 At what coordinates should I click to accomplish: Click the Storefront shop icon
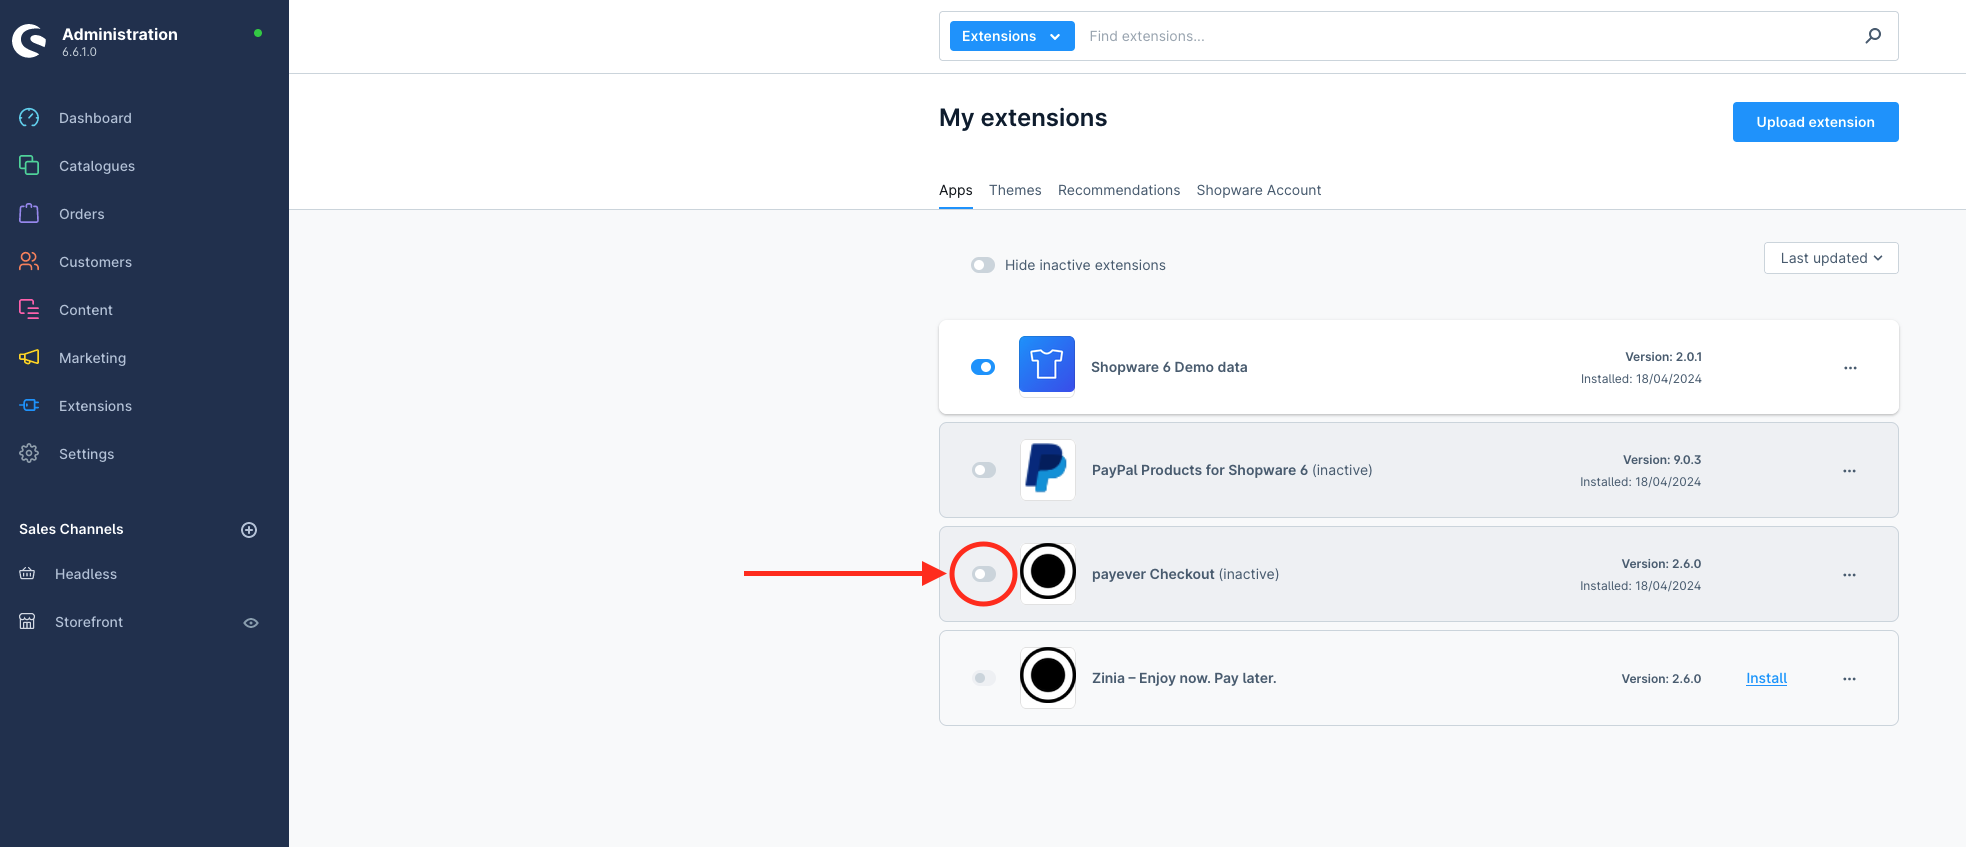(27, 622)
